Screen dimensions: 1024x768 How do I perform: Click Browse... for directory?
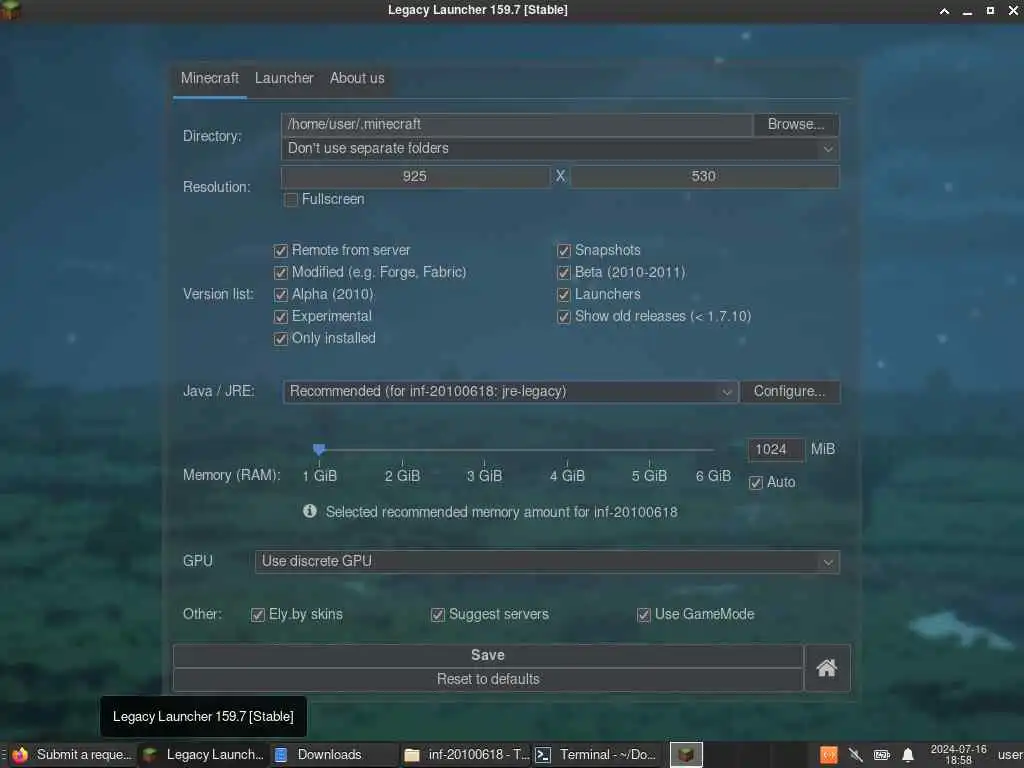pyautogui.click(x=796, y=124)
